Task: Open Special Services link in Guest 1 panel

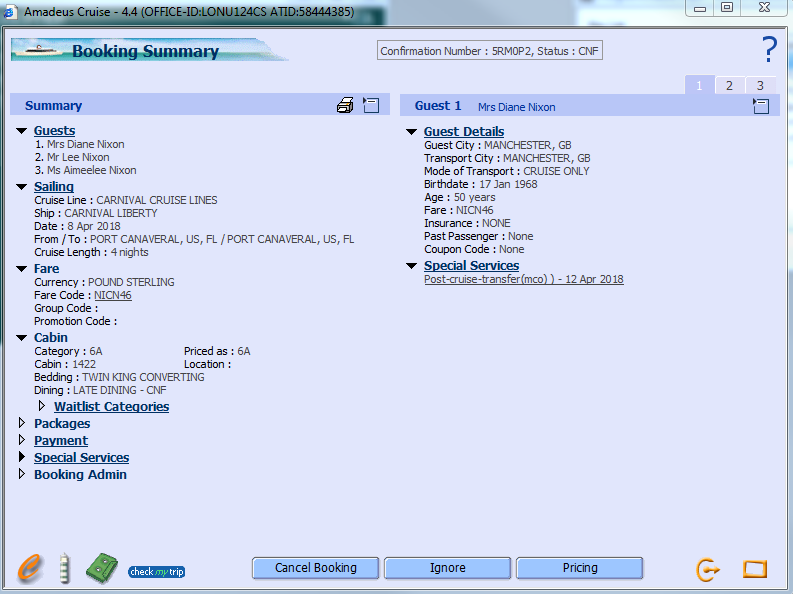Action: (x=471, y=266)
